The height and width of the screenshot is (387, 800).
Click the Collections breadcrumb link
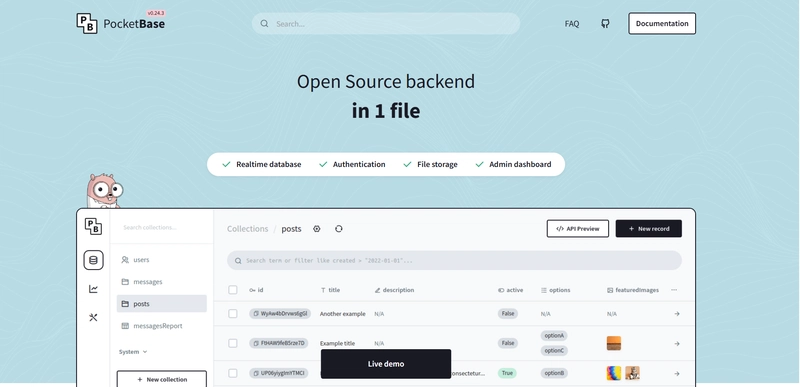[x=247, y=229]
